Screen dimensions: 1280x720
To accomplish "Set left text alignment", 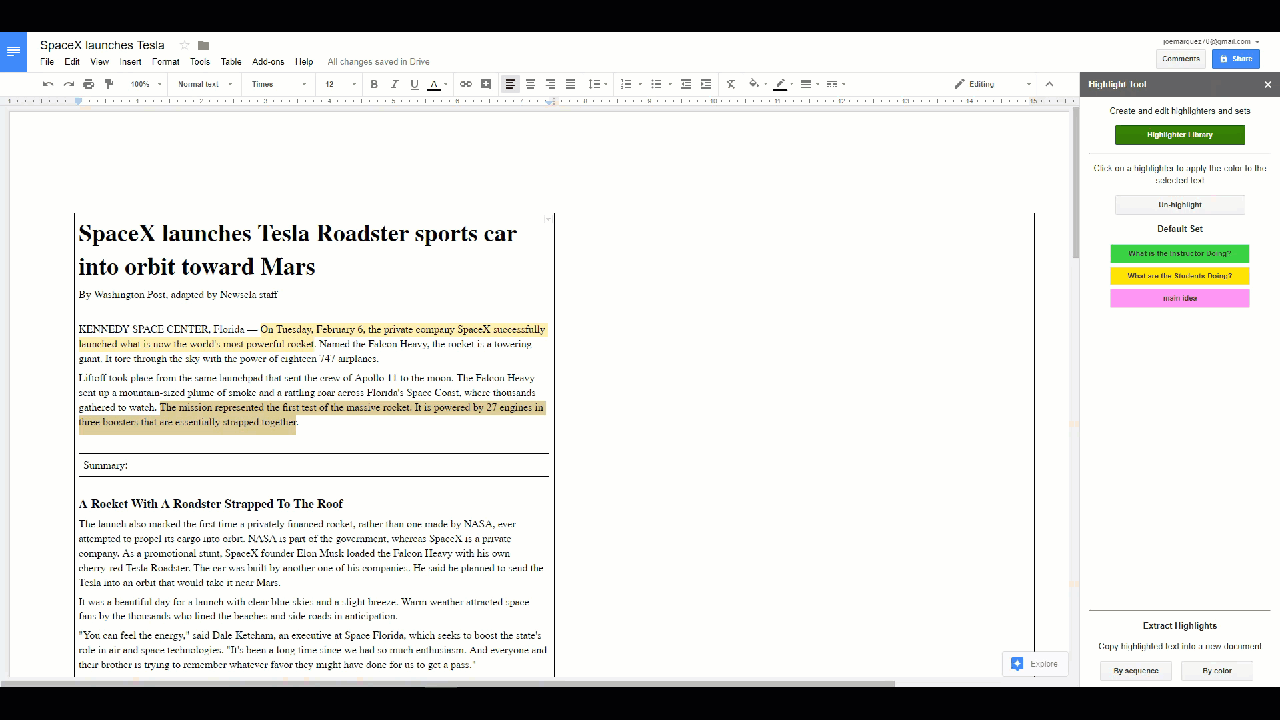I will point(510,84).
